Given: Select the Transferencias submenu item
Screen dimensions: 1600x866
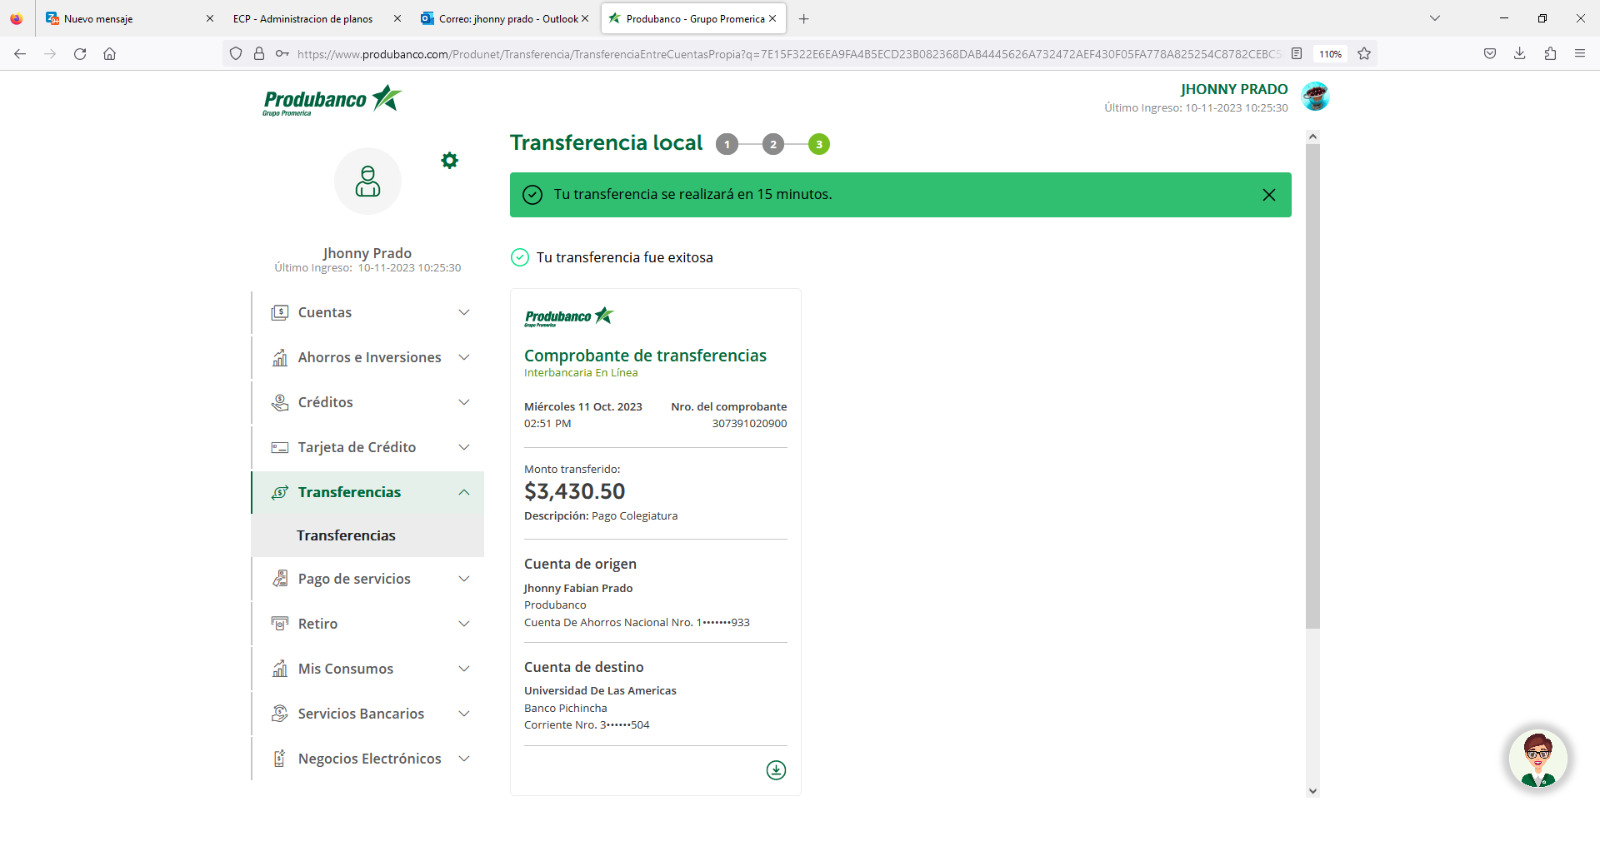Looking at the screenshot, I should (x=346, y=536).
